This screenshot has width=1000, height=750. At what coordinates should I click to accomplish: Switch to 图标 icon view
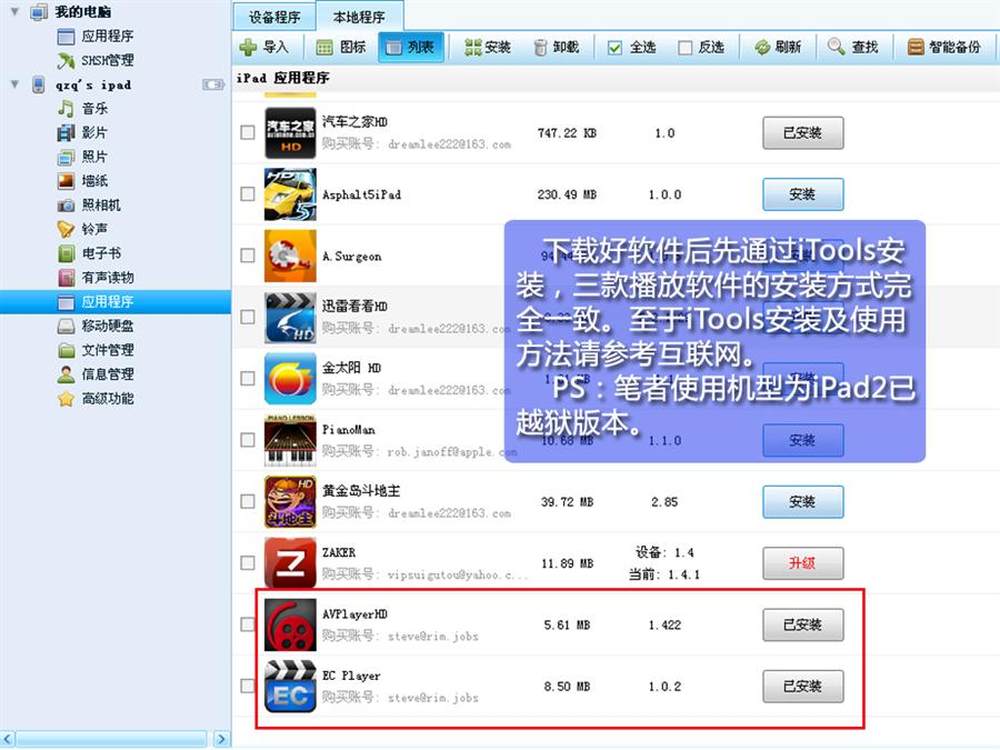[x=341, y=47]
